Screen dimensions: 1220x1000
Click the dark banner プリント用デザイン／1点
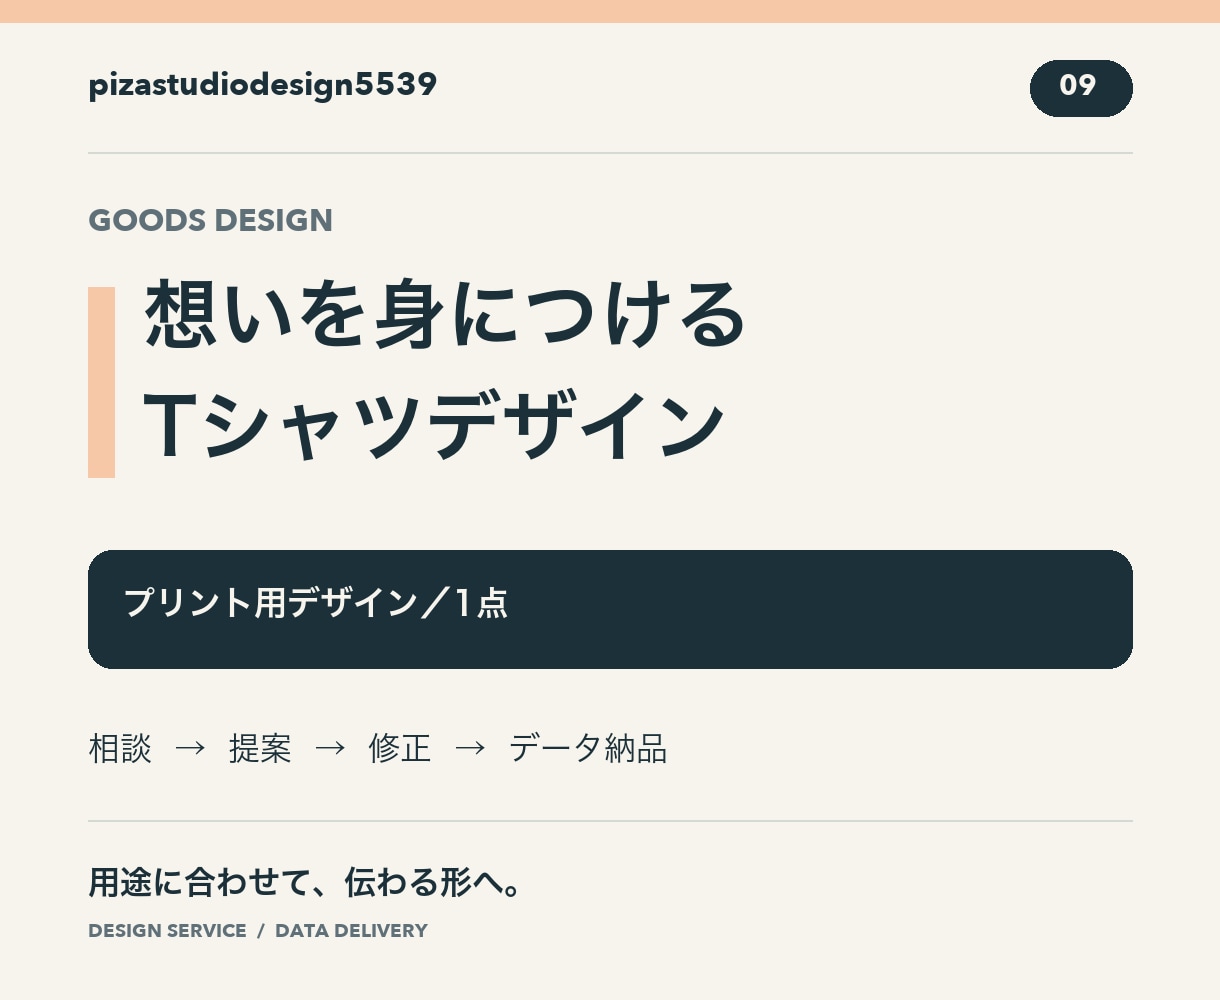[610, 609]
